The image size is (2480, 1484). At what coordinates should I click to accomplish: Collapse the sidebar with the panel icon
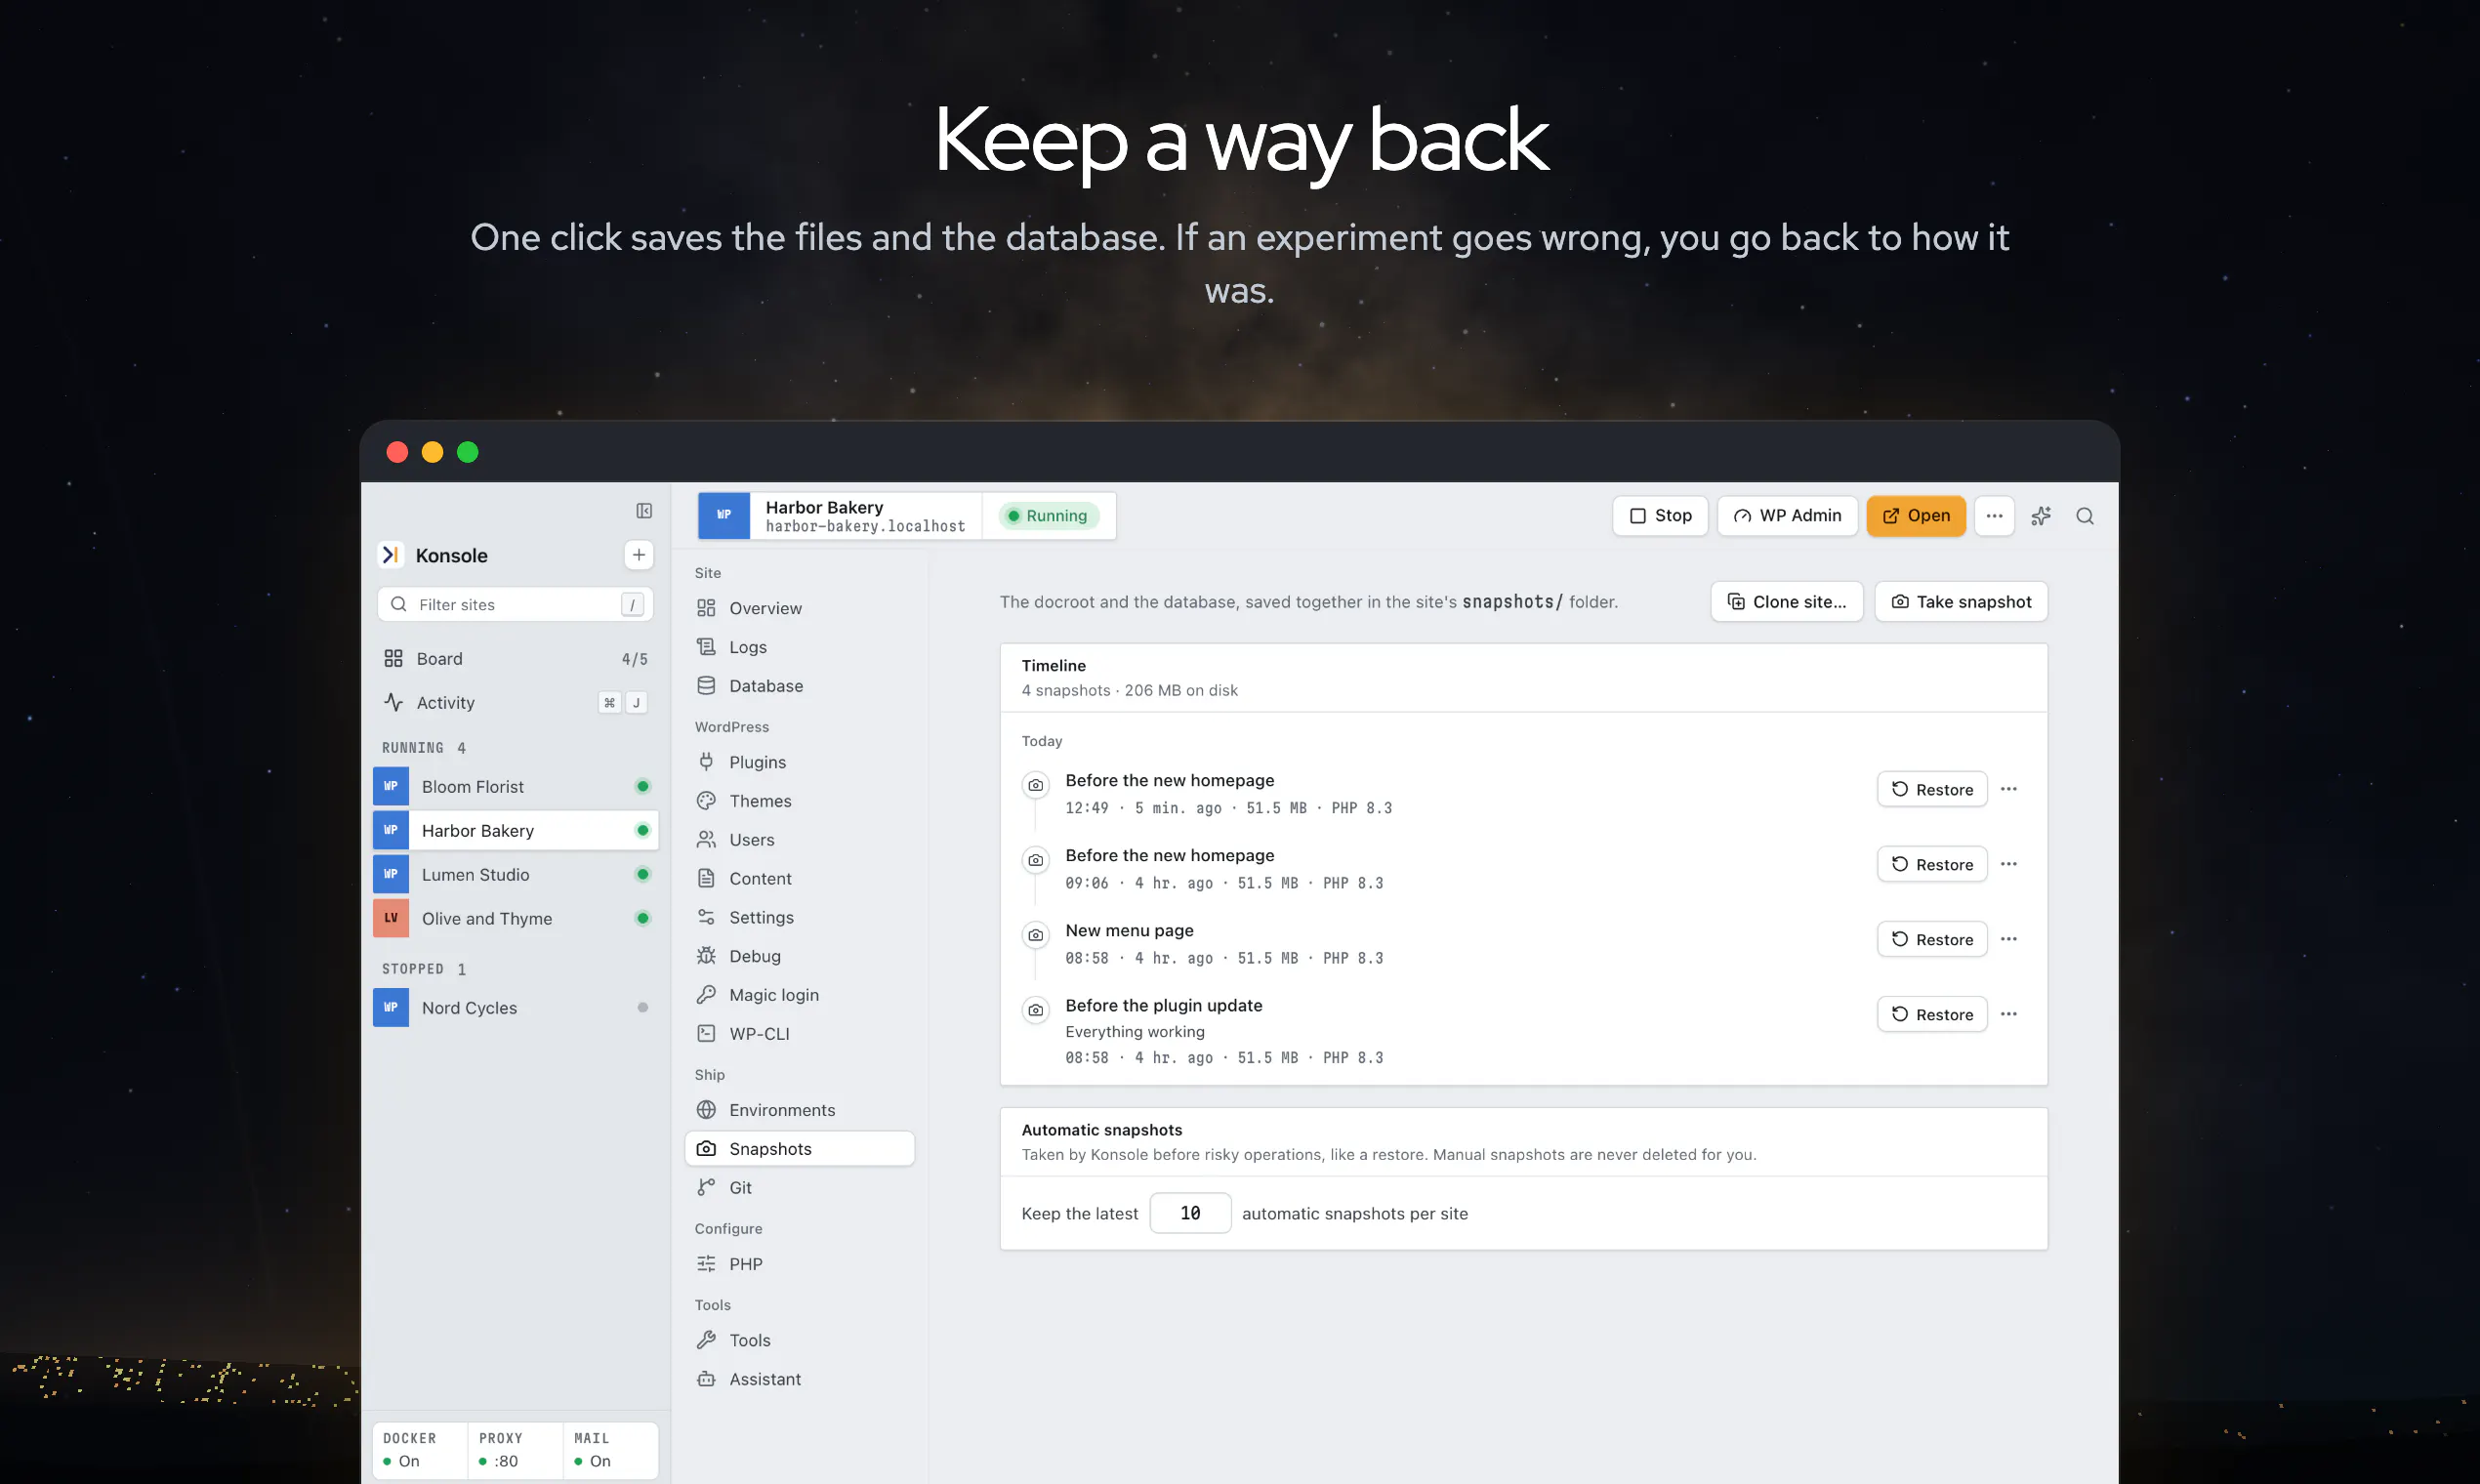click(644, 511)
